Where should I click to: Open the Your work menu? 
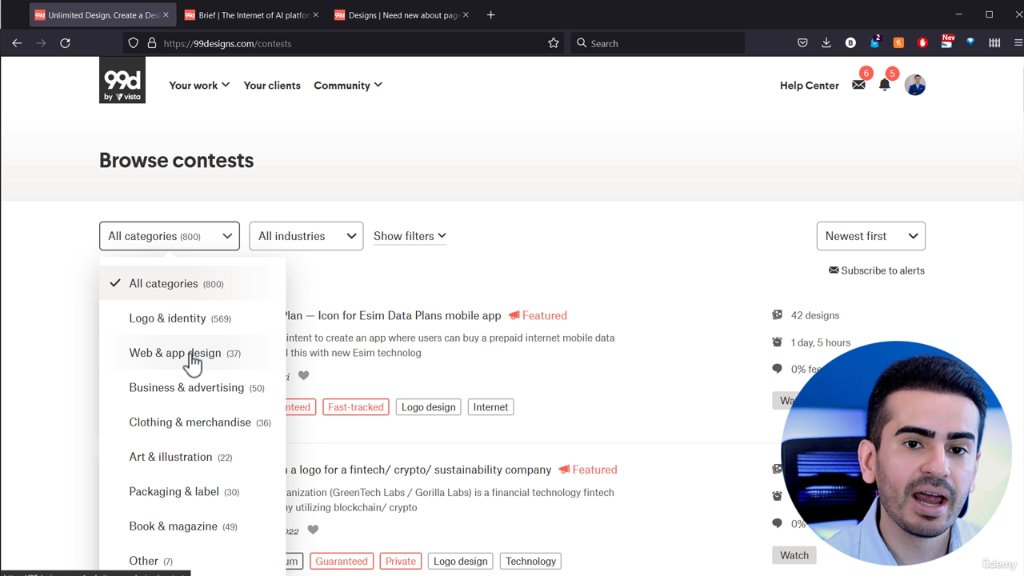(x=199, y=86)
